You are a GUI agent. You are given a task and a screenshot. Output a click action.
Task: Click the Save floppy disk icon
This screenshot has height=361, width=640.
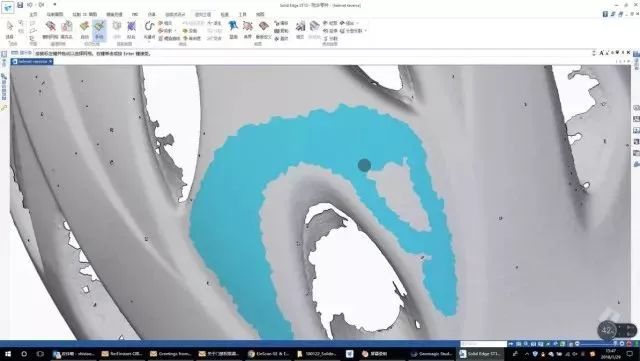tap(20, 5)
